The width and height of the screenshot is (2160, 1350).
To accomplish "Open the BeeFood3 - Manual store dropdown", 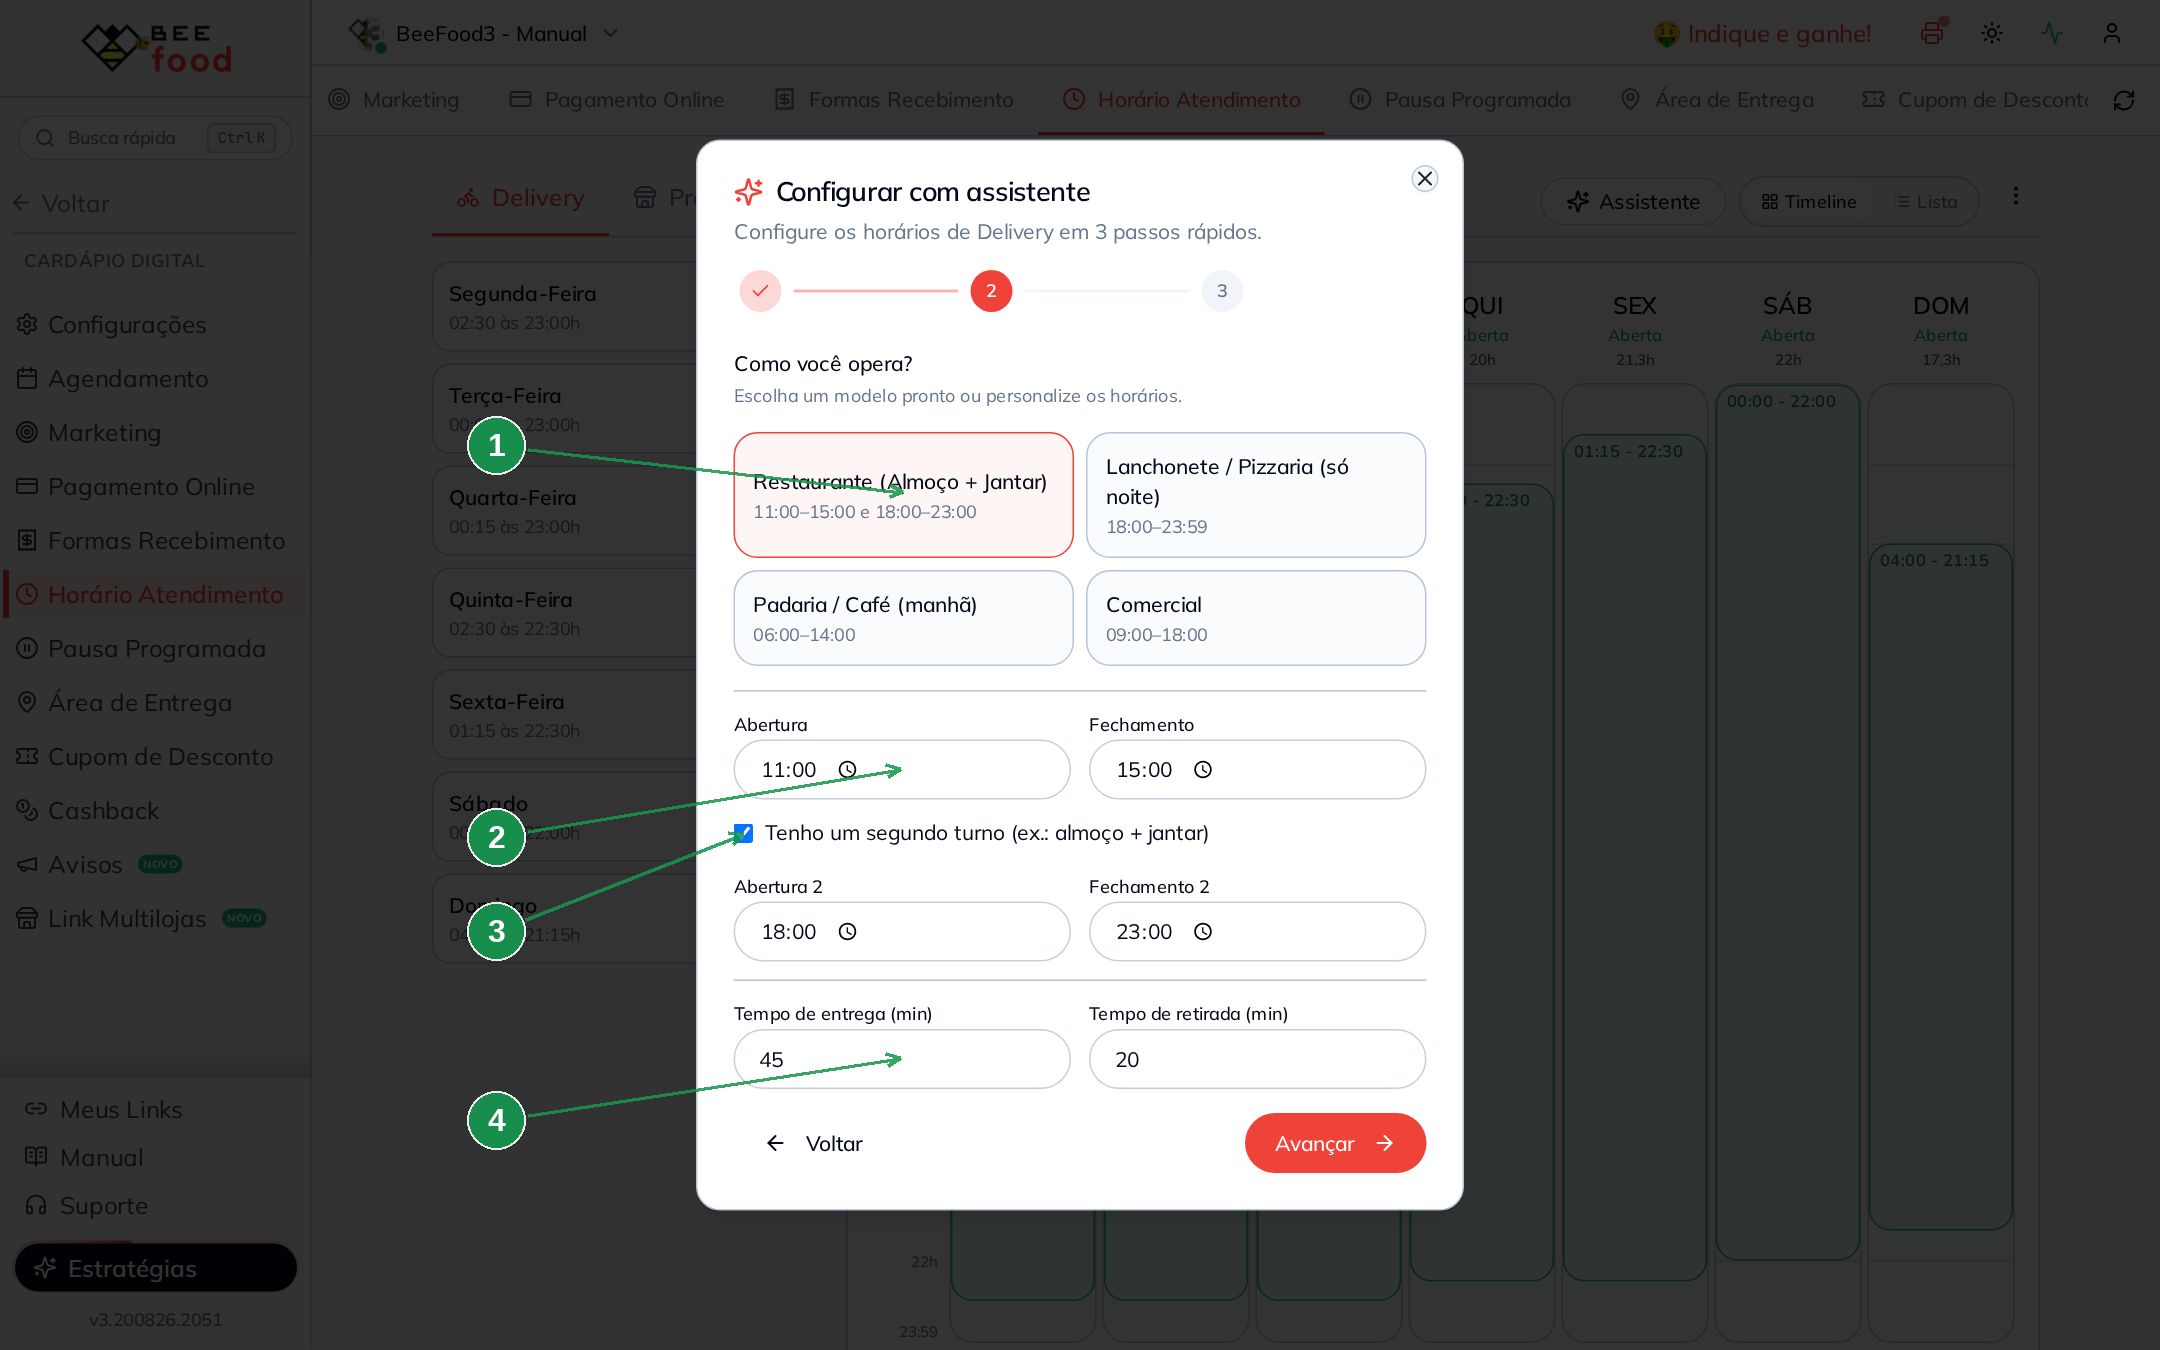I will pos(484,34).
